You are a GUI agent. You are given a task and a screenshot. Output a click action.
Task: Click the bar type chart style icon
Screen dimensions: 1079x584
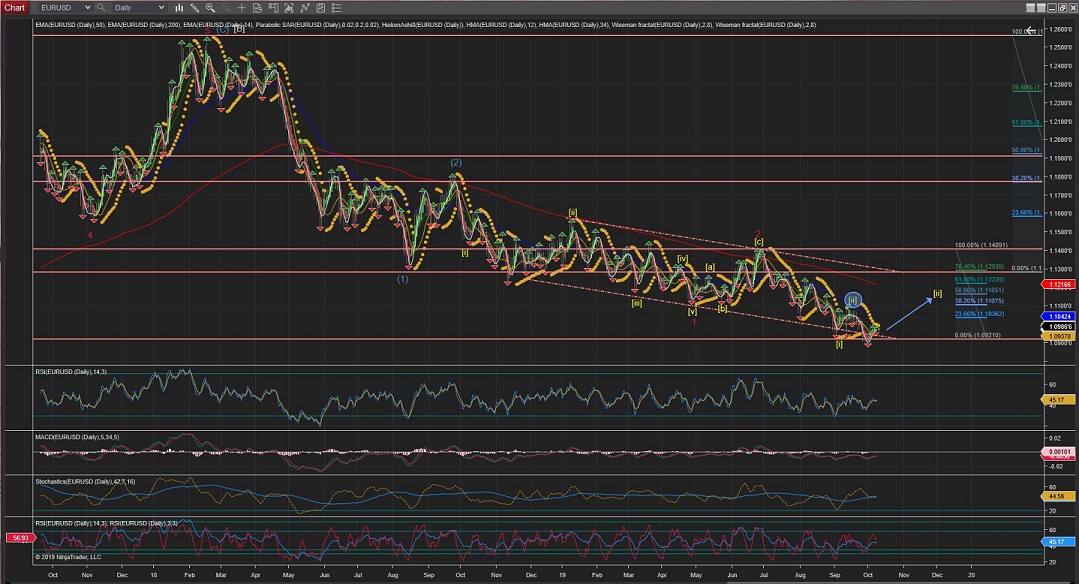pyautogui.click(x=179, y=8)
